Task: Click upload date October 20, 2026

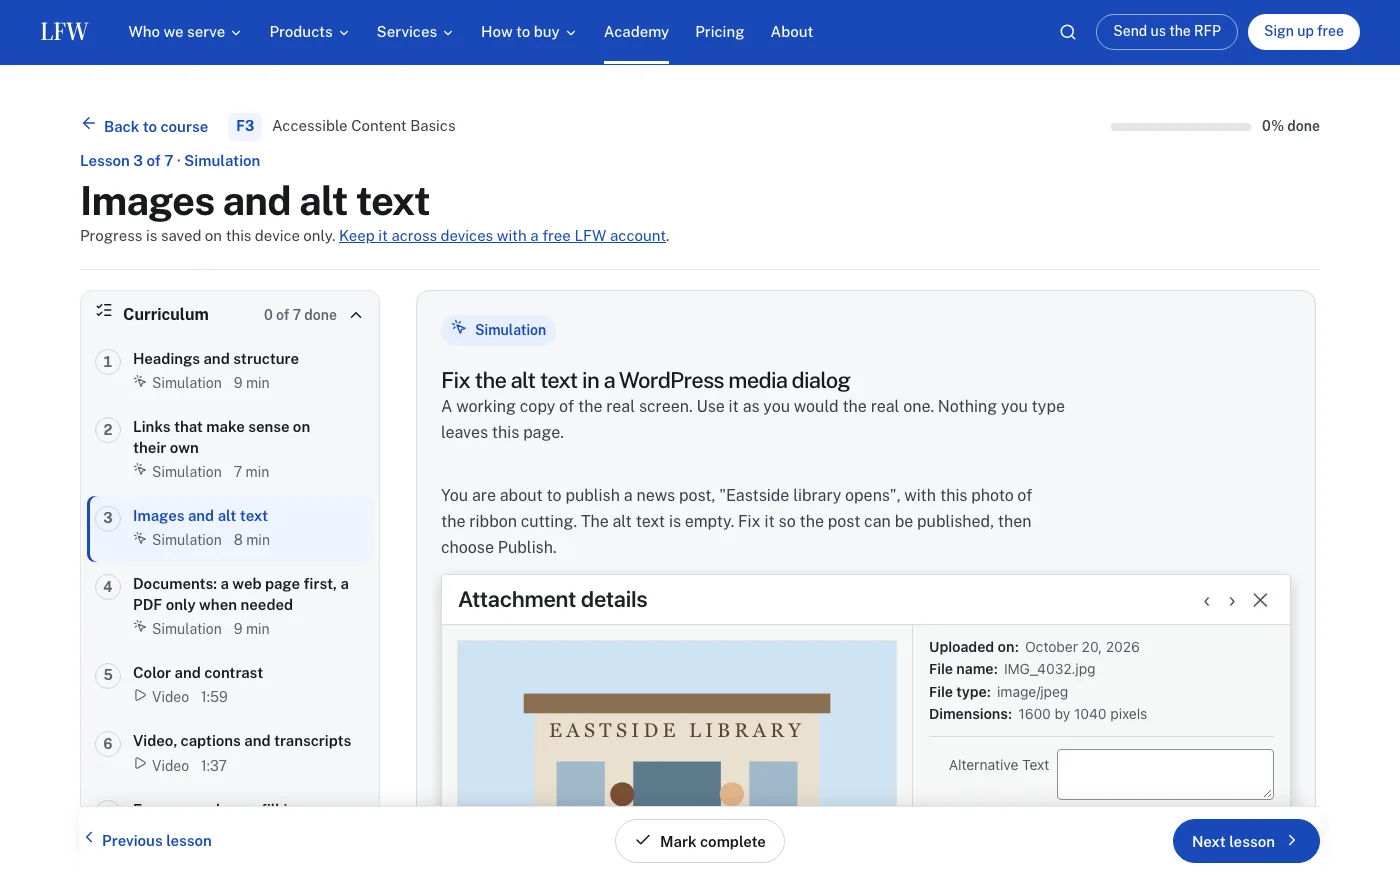Action: (1082, 647)
